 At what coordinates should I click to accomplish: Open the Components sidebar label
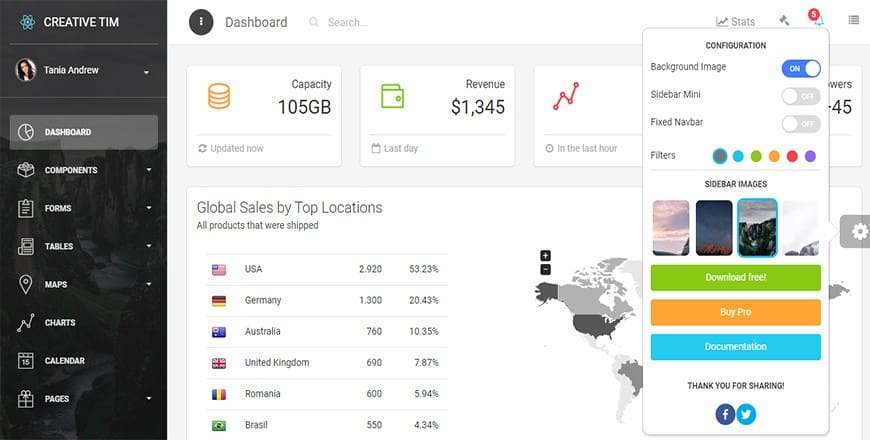[x=71, y=170]
